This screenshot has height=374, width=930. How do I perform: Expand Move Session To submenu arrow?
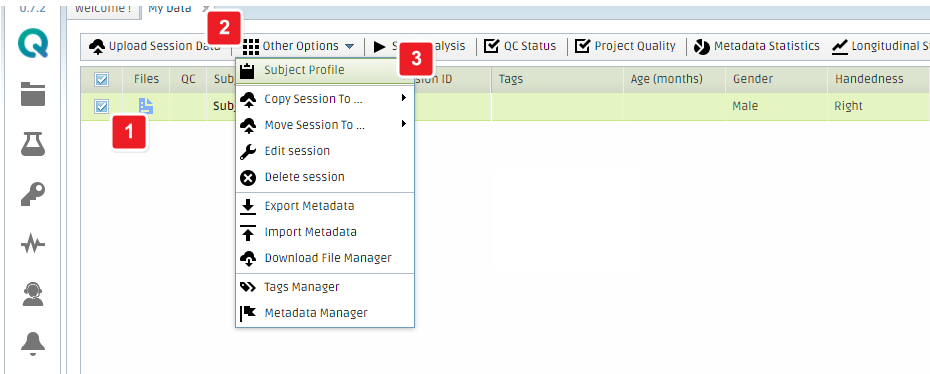point(404,124)
